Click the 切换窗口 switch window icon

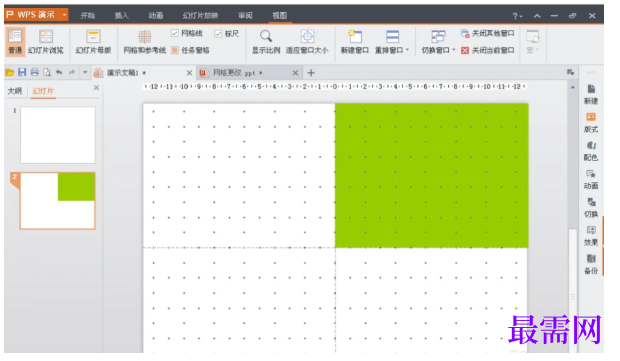pos(438,36)
